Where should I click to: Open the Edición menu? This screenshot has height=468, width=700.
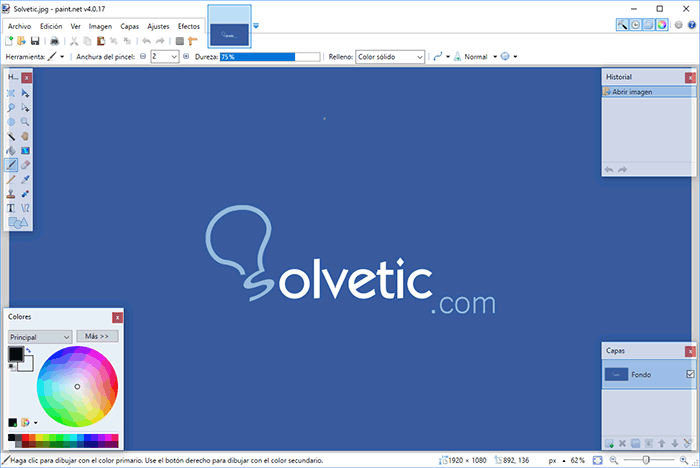(51, 26)
